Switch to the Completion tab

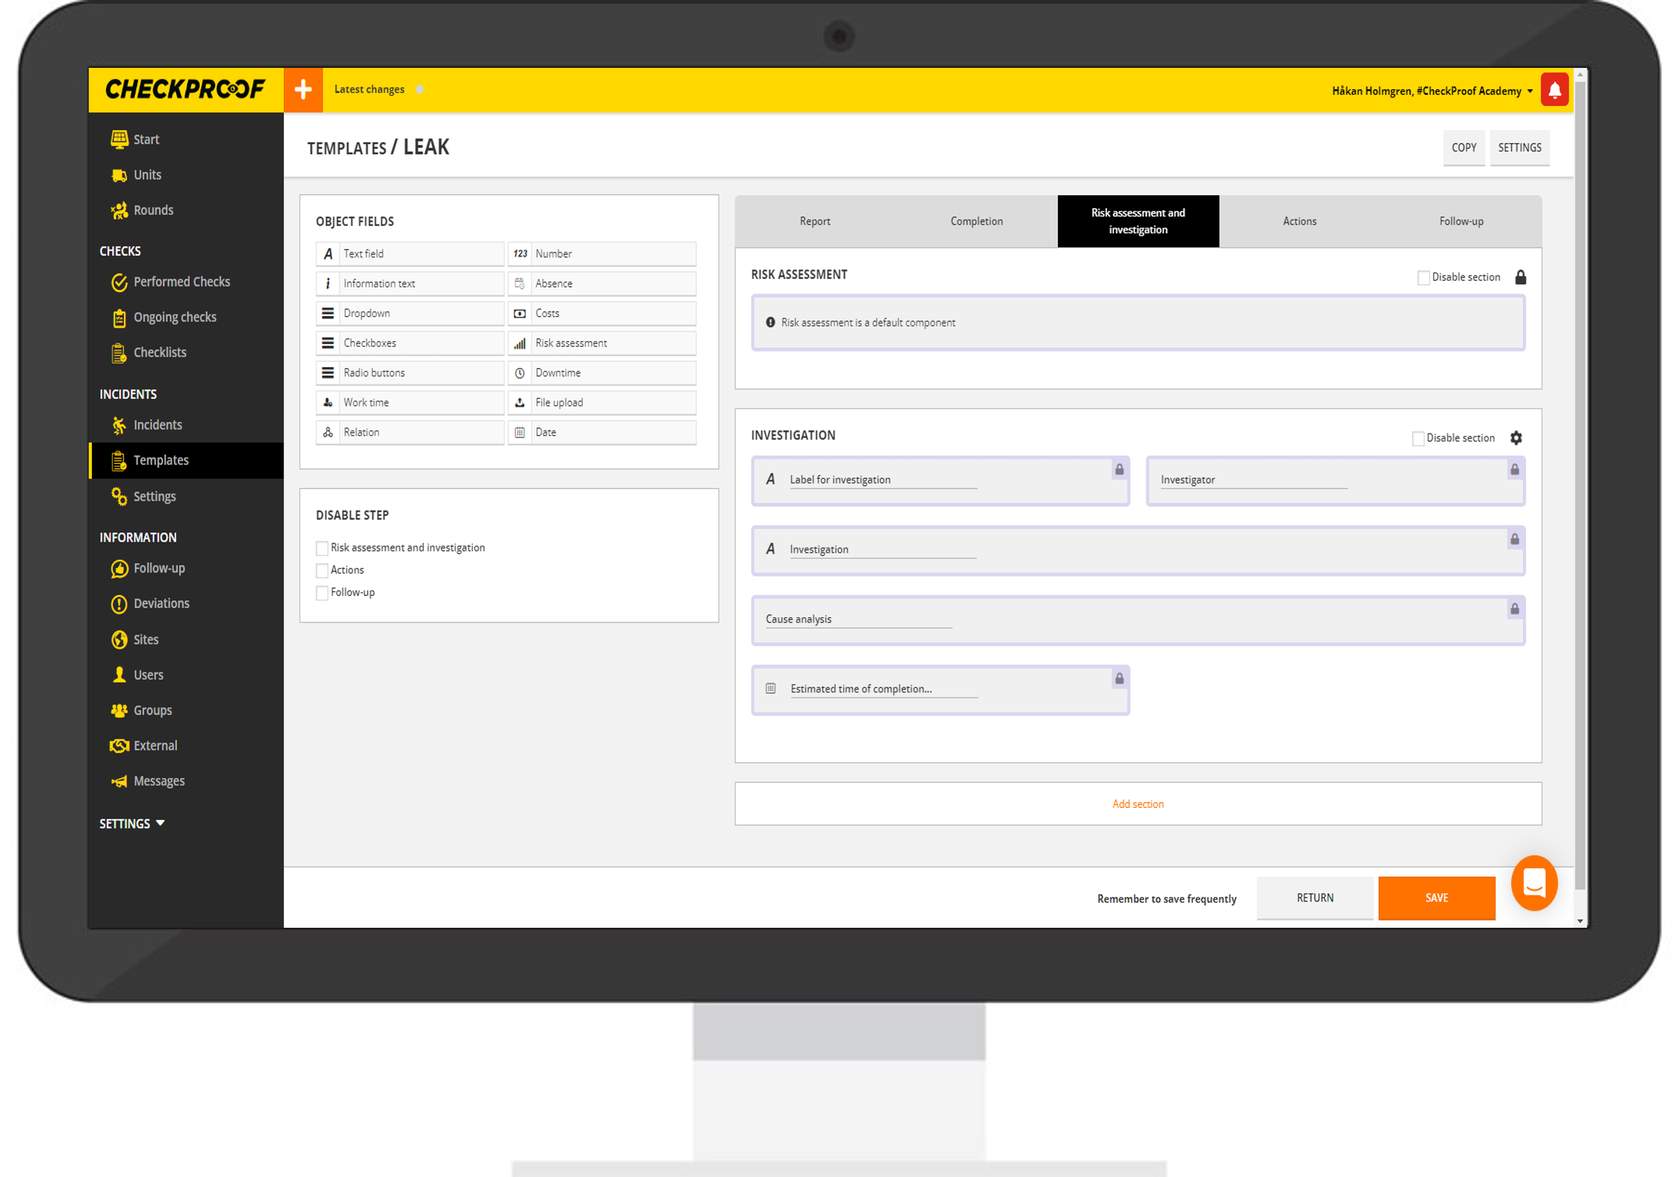pos(976,221)
